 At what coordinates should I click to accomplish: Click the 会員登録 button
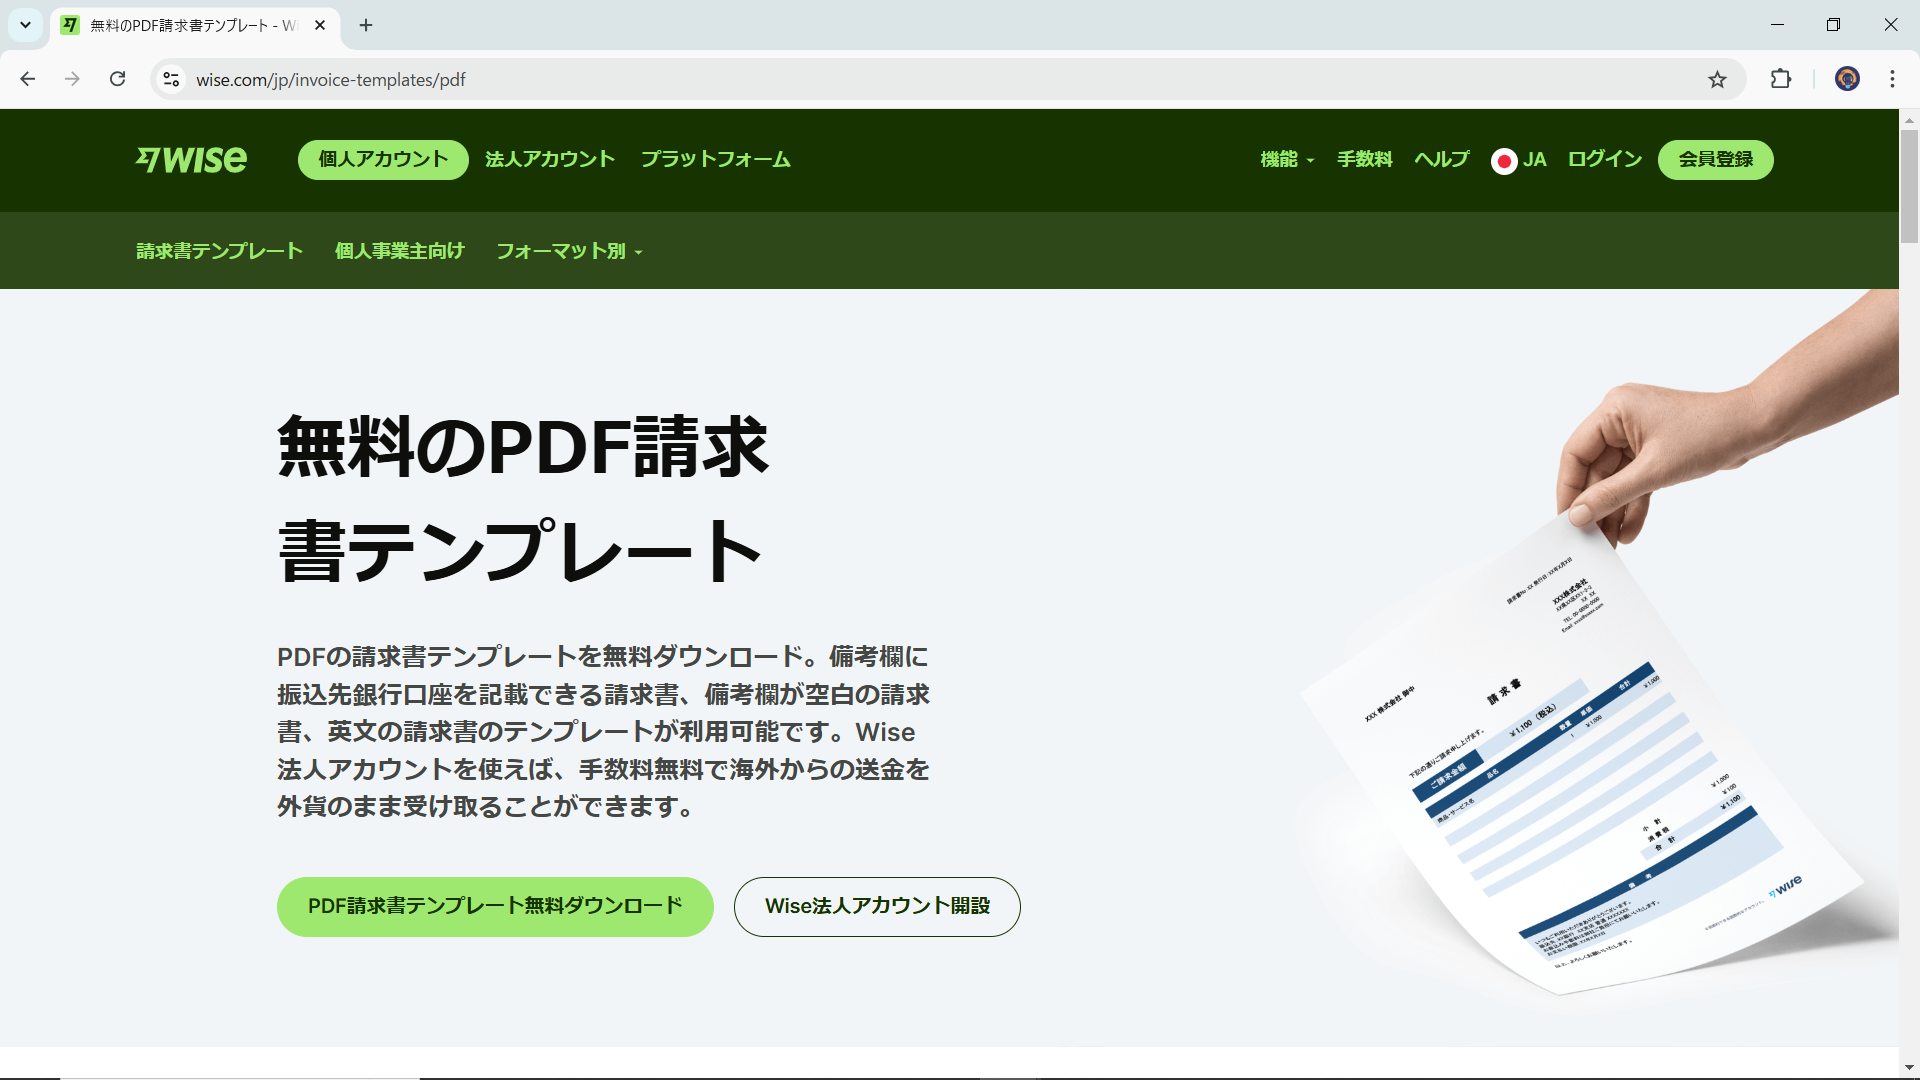[1716, 160]
